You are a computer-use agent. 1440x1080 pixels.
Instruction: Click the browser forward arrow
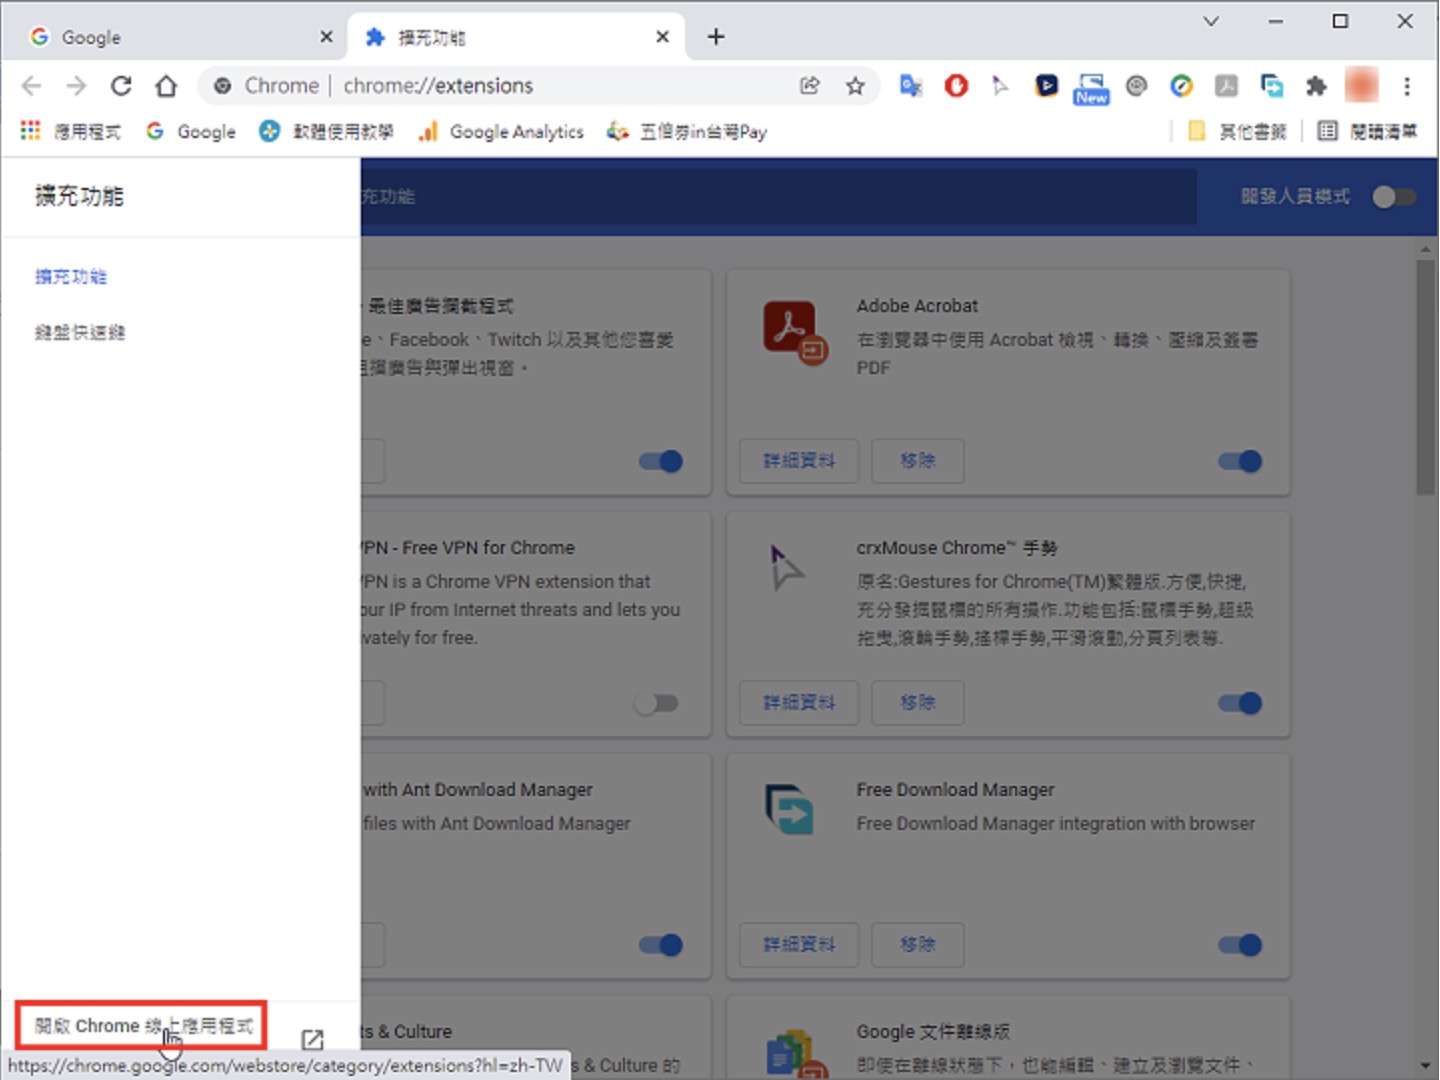76,86
